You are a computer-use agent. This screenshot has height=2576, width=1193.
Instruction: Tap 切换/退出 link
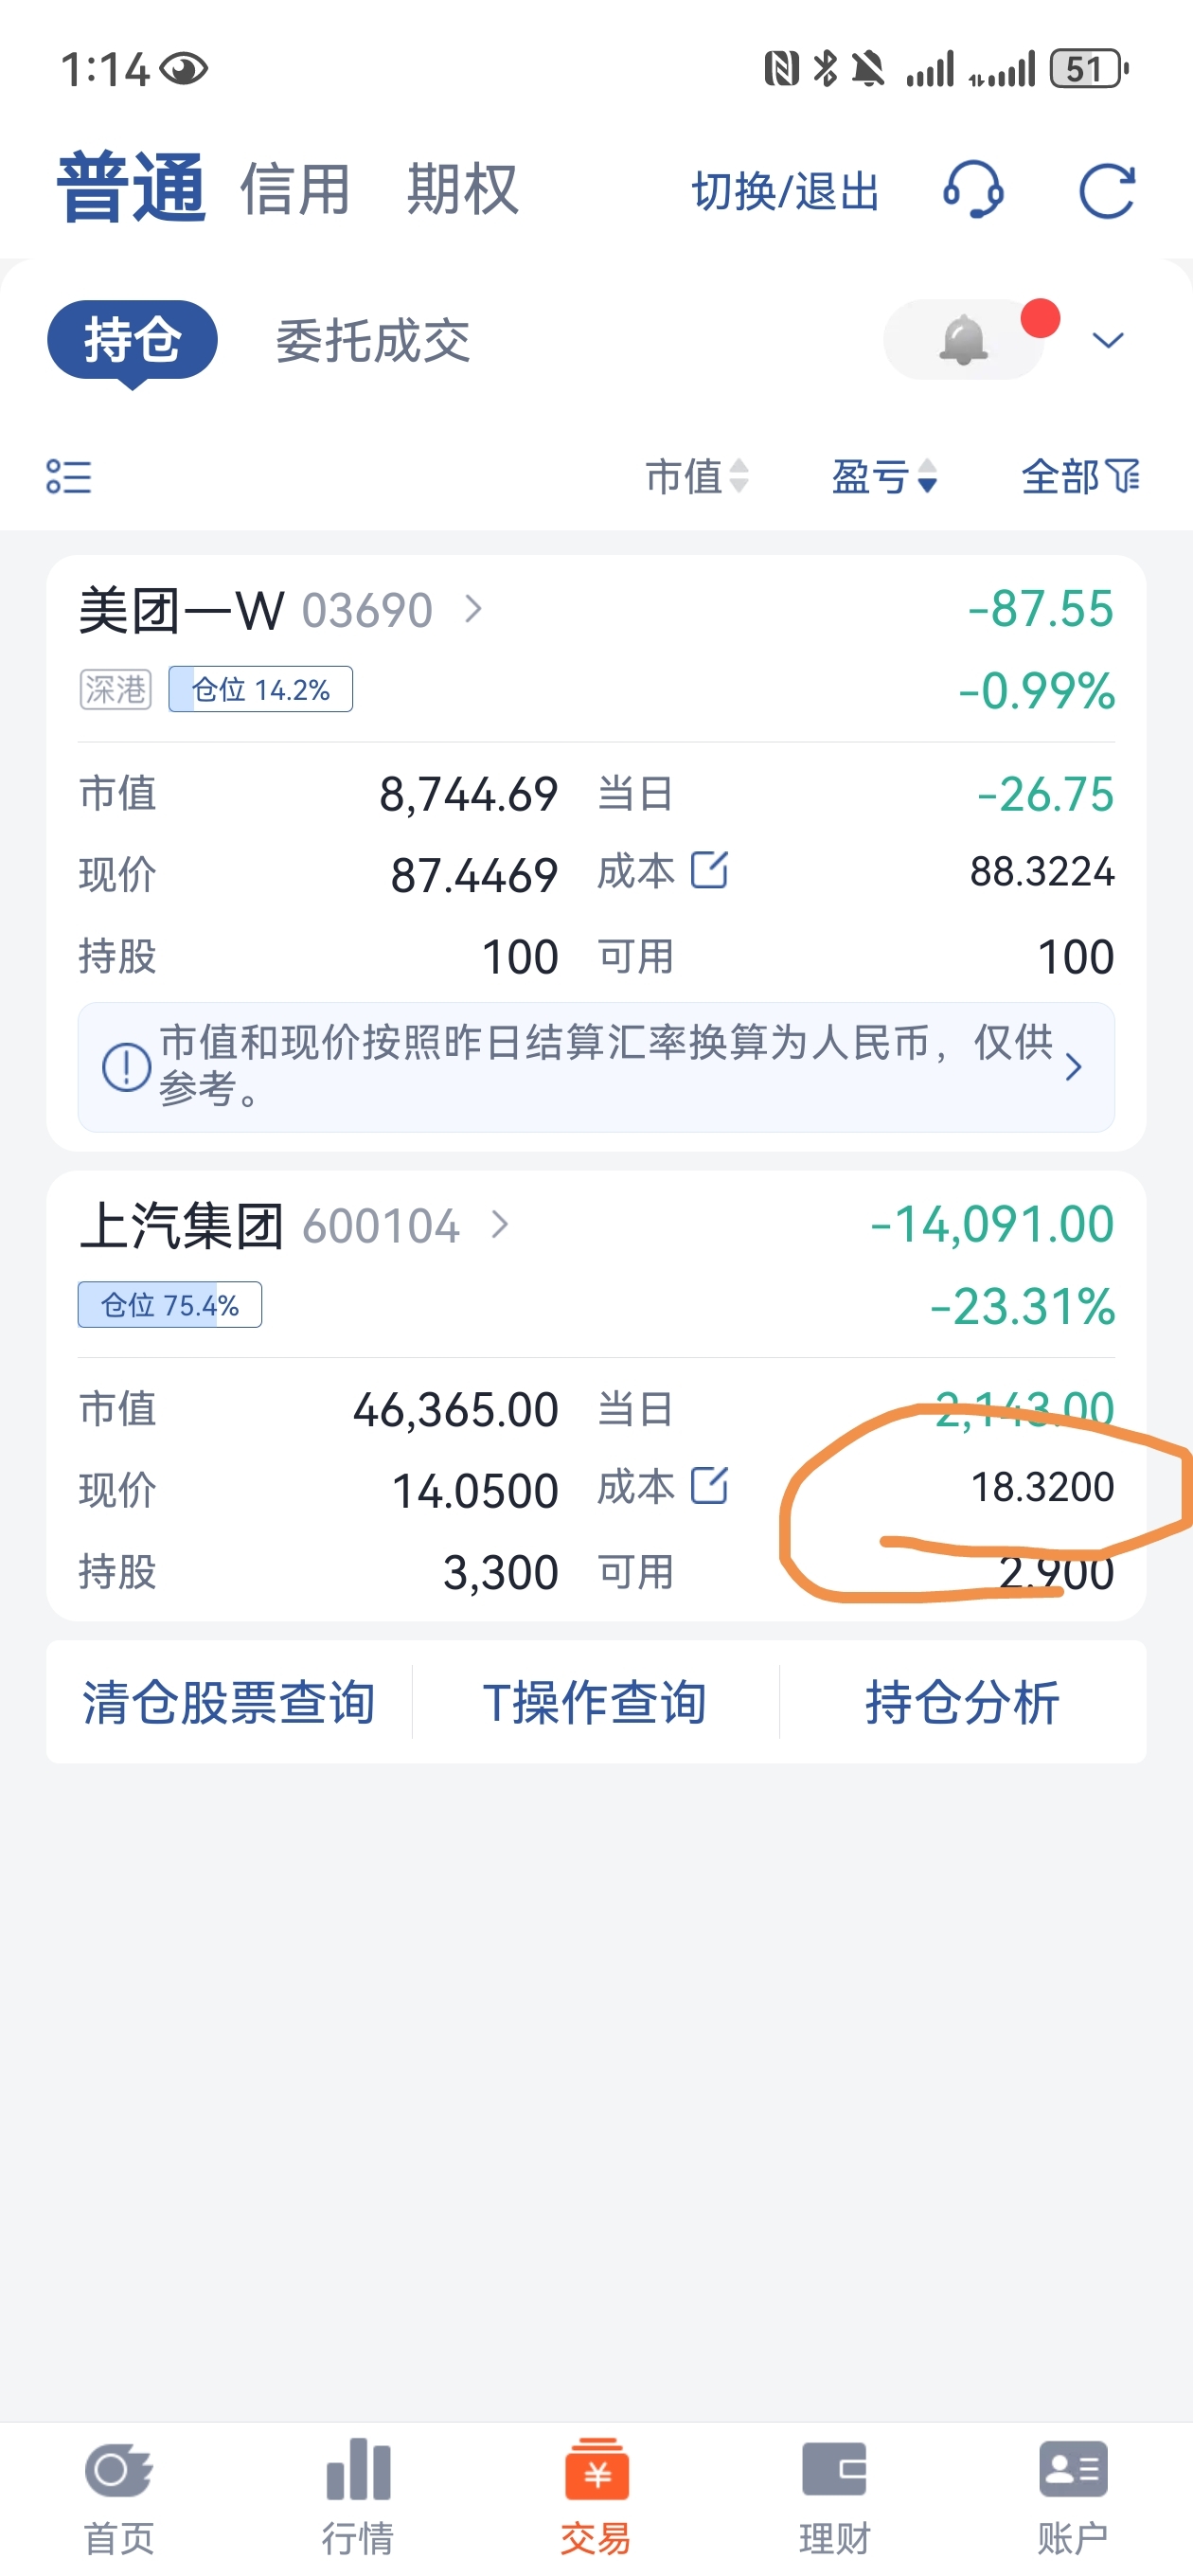coord(785,191)
